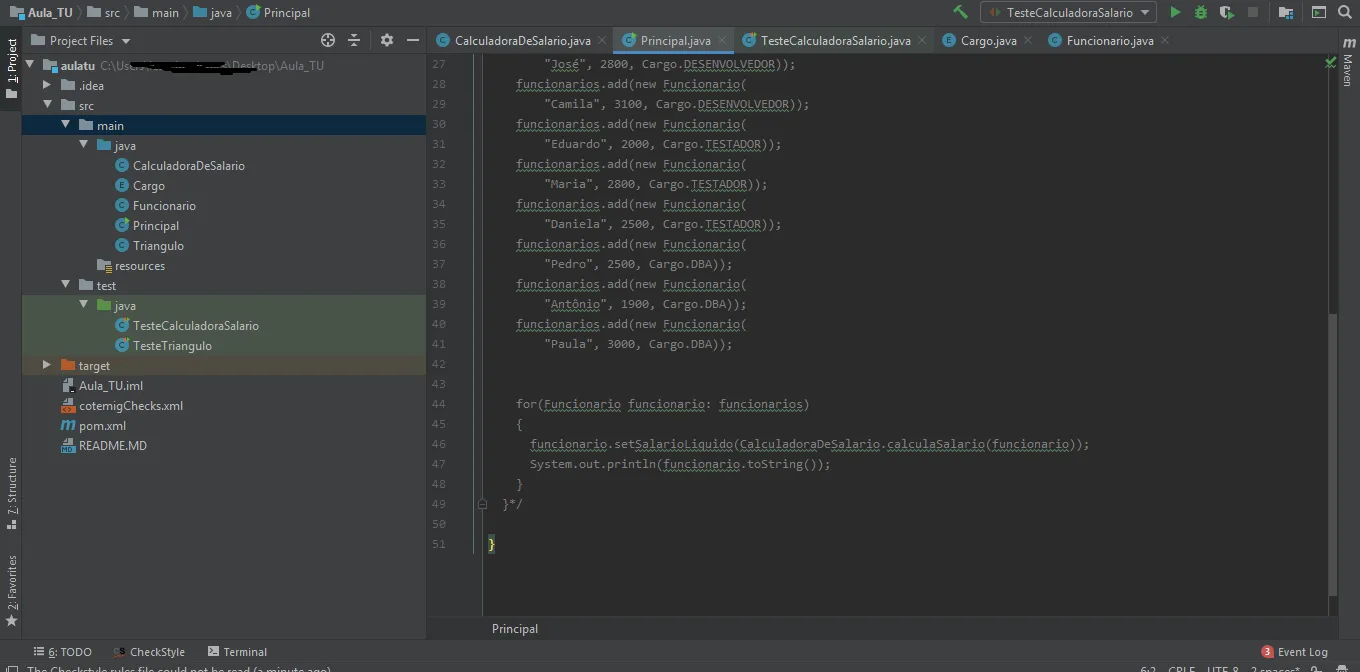Collapse the src folder node
Image resolution: width=1360 pixels, height=672 pixels.
coord(47,105)
